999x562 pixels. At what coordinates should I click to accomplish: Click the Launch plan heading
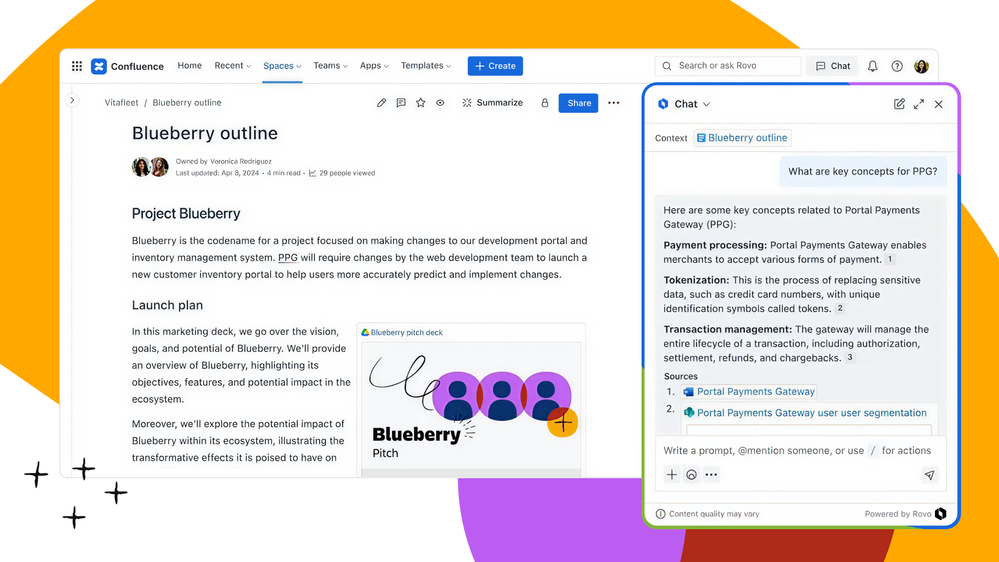coord(168,305)
